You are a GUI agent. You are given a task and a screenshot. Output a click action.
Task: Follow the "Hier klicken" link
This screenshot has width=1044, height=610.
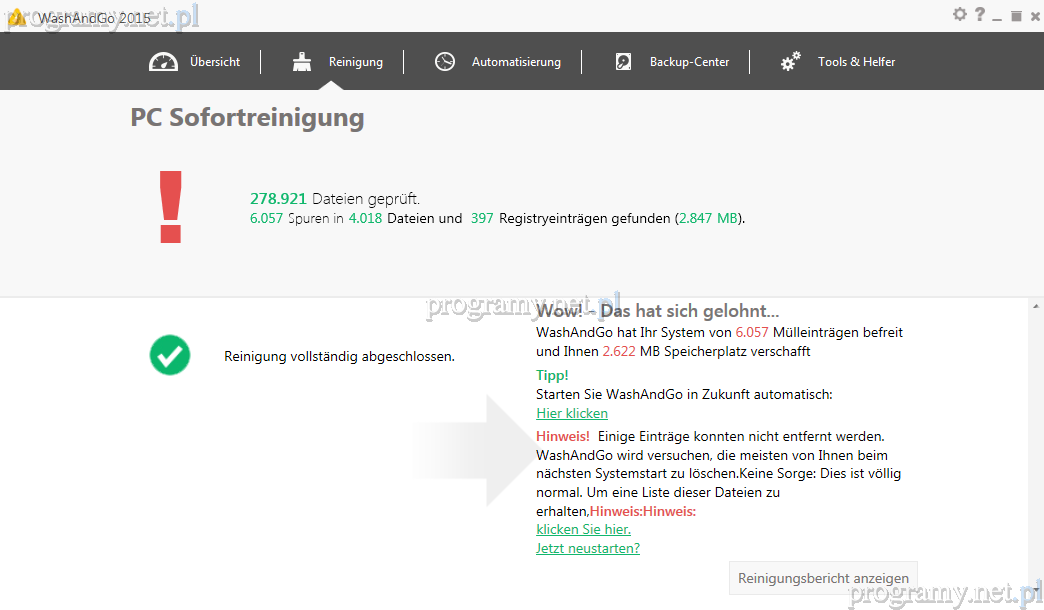[572, 413]
